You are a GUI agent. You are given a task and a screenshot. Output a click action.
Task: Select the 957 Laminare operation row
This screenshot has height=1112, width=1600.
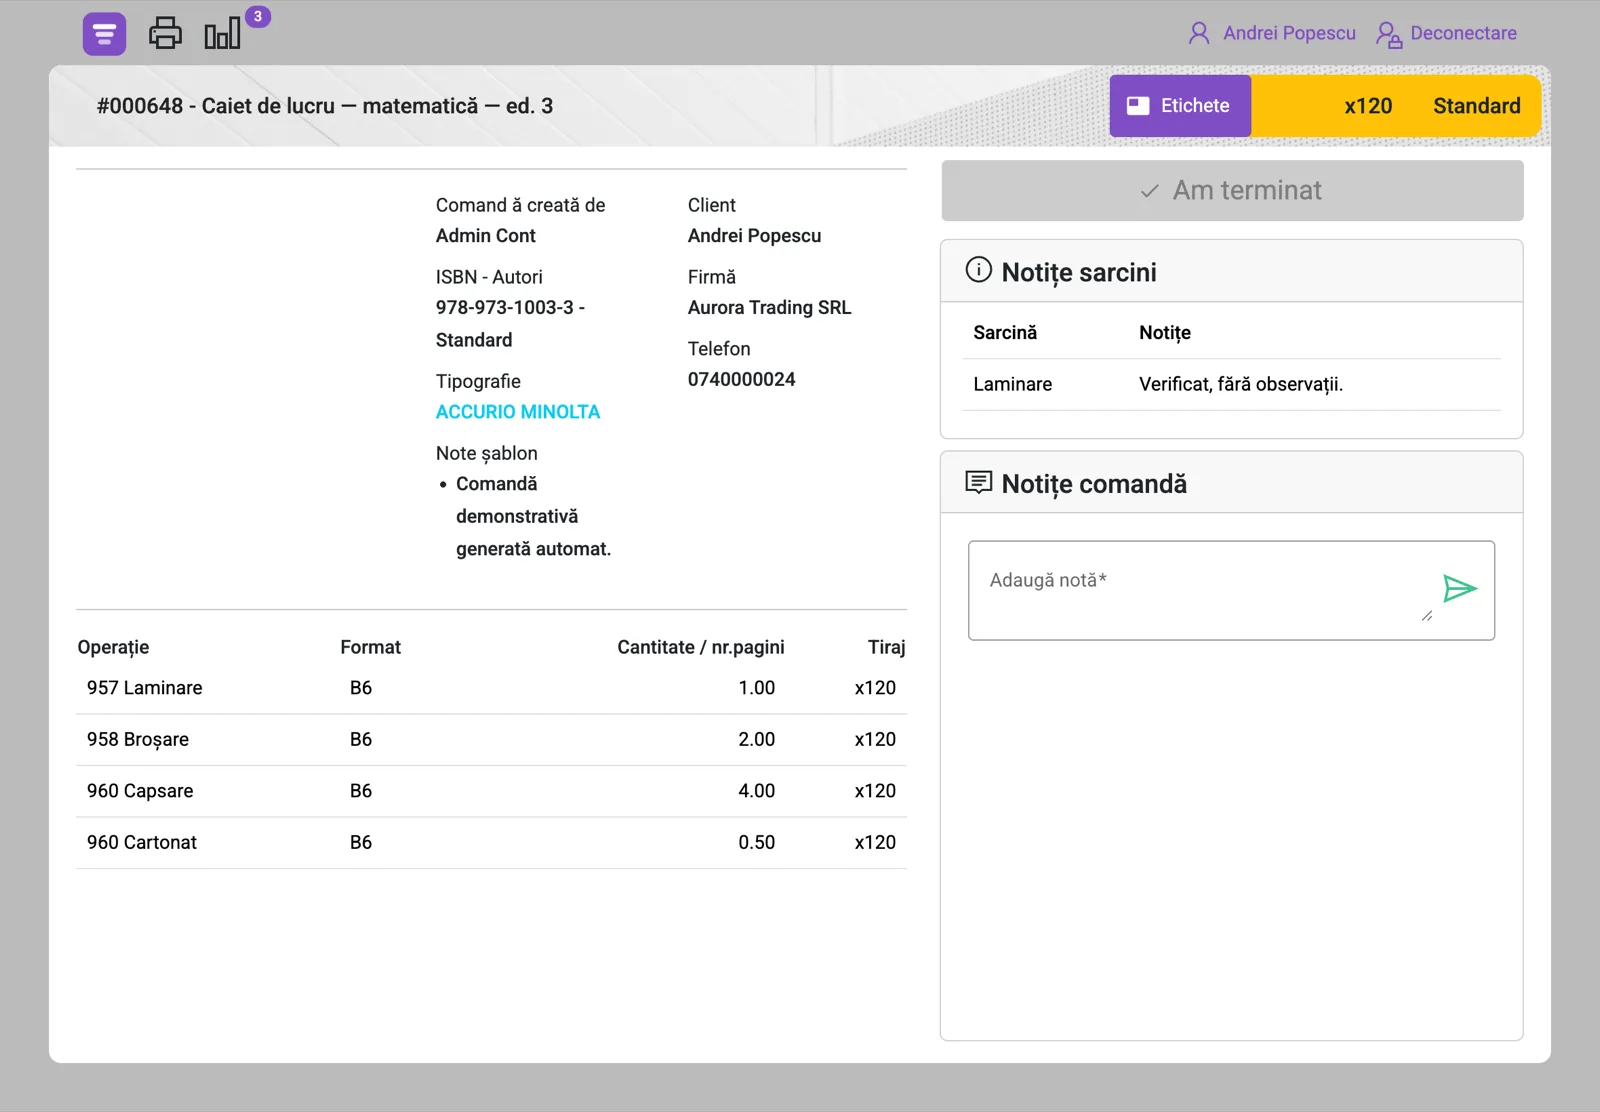(491, 688)
